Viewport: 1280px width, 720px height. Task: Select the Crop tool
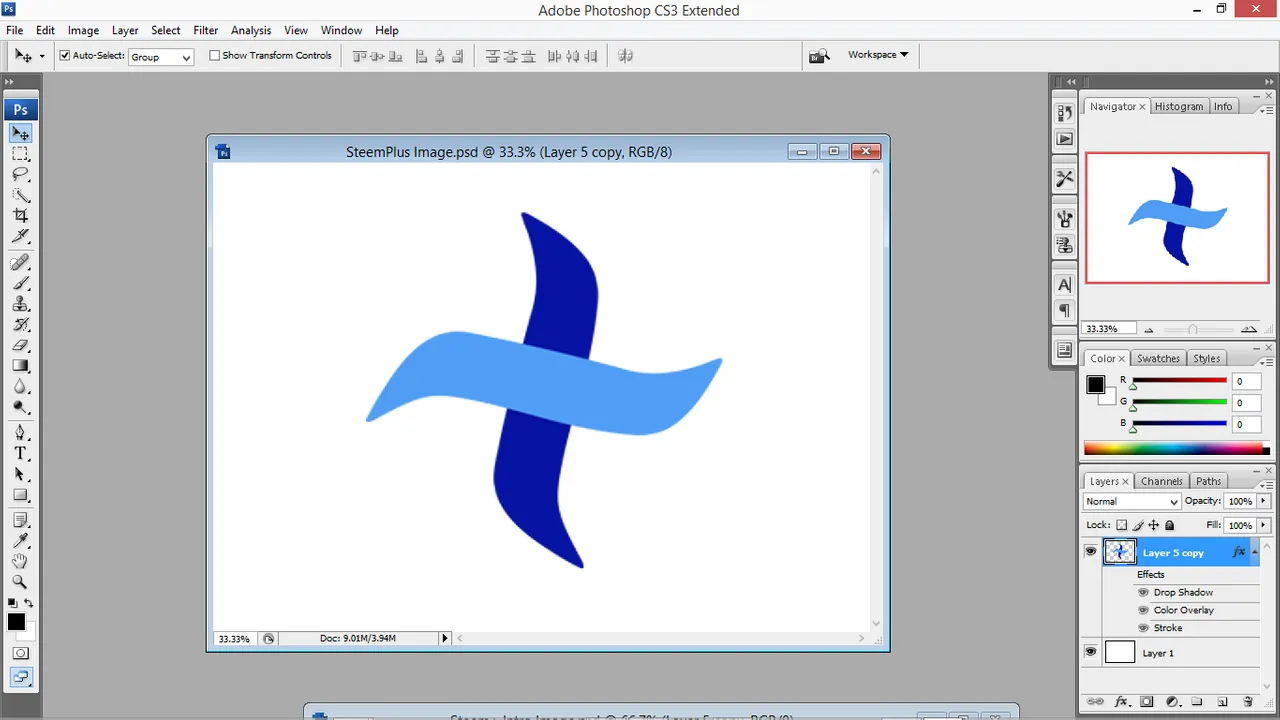[20, 215]
